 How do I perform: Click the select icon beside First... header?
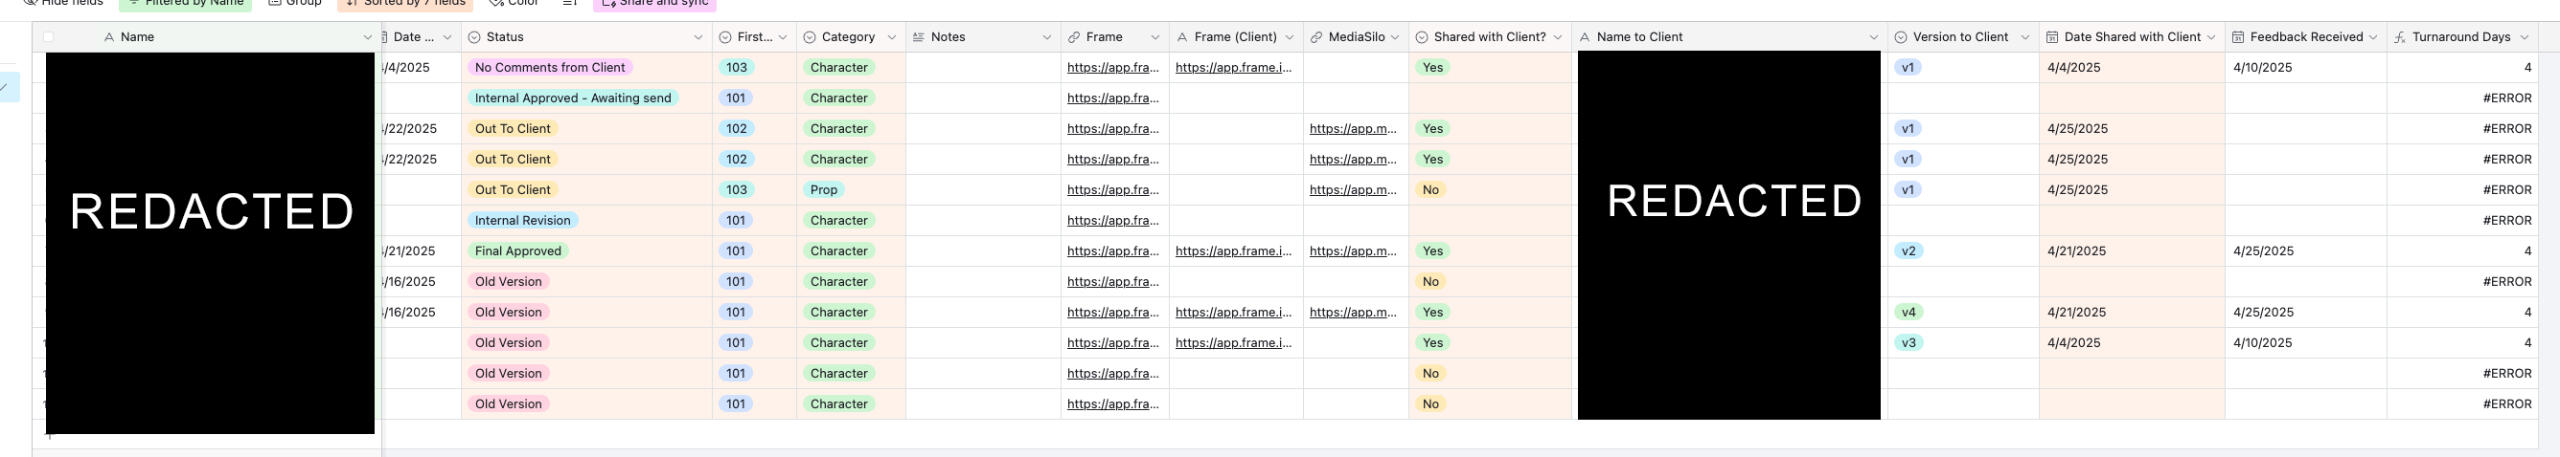(x=725, y=37)
